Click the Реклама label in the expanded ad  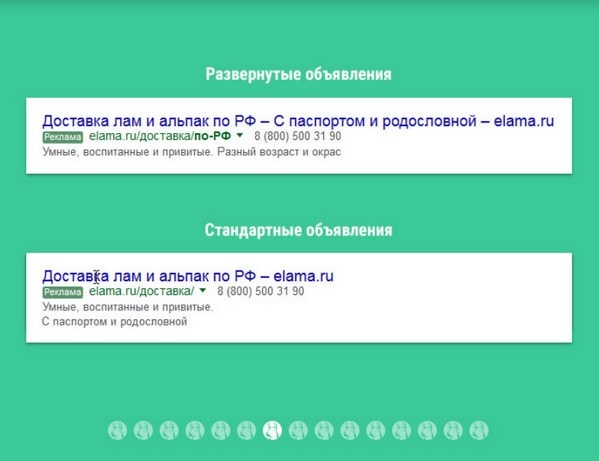62,137
